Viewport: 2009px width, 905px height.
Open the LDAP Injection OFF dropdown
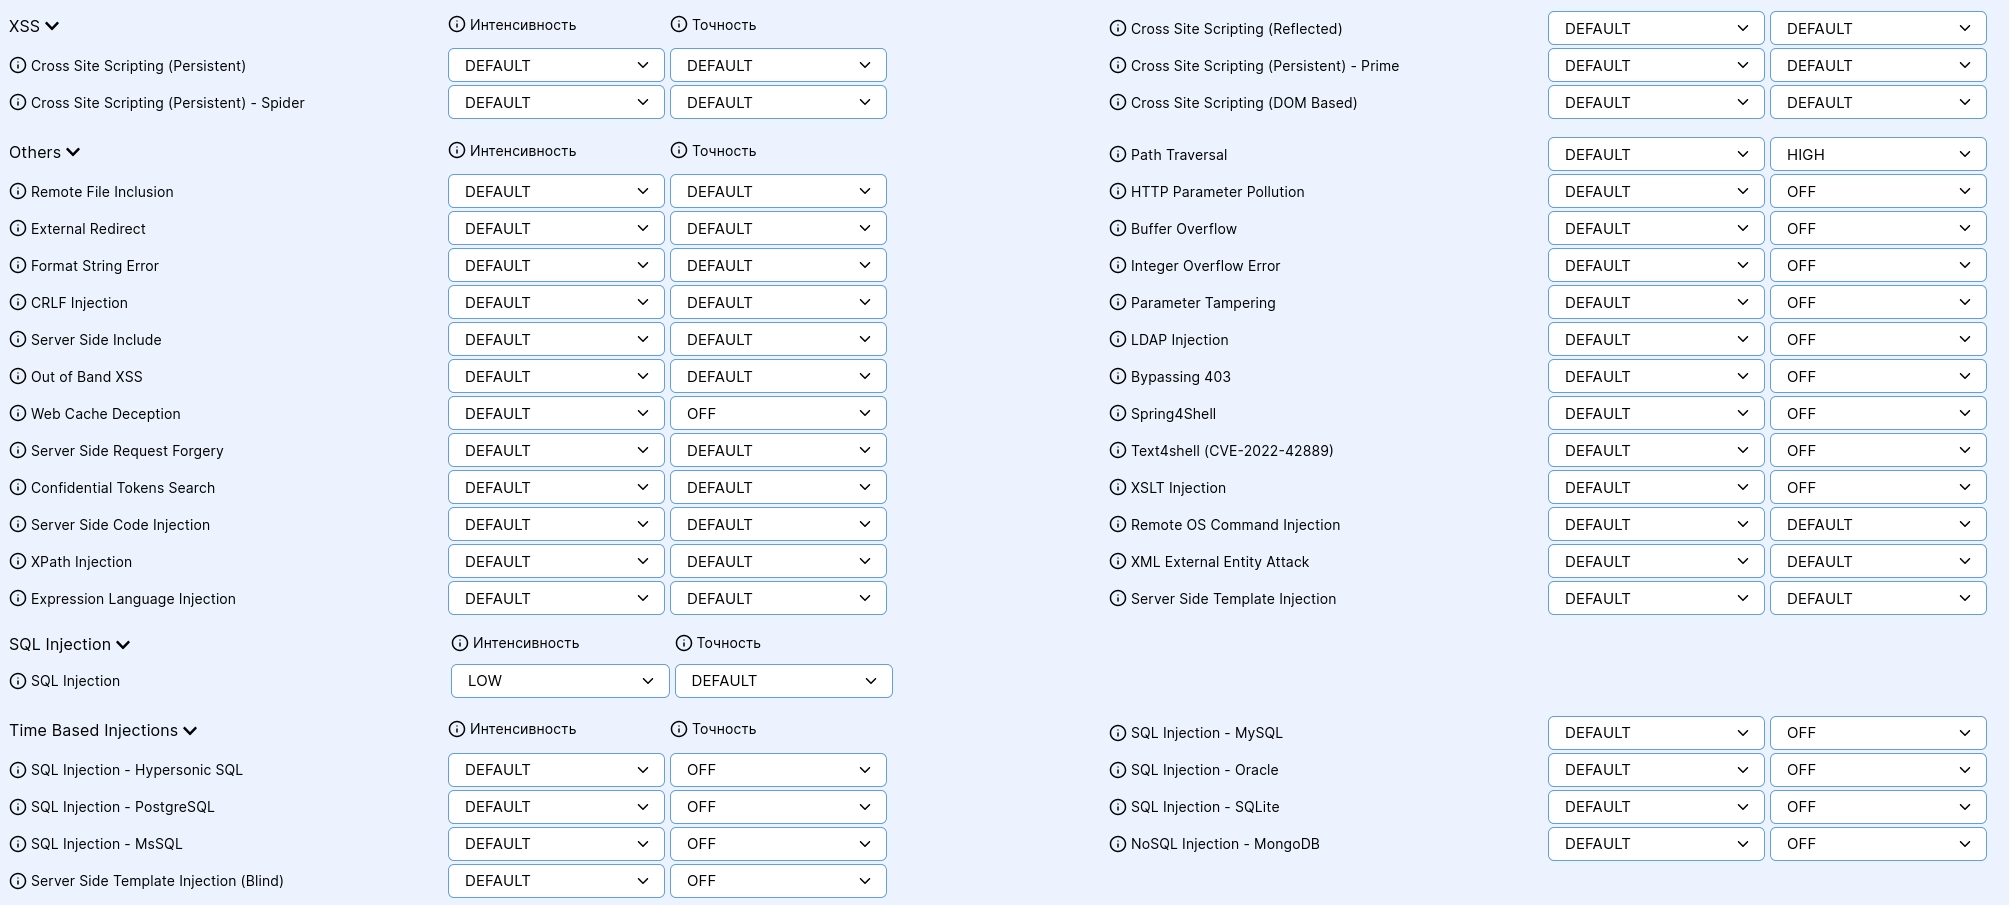[x=1877, y=339]
